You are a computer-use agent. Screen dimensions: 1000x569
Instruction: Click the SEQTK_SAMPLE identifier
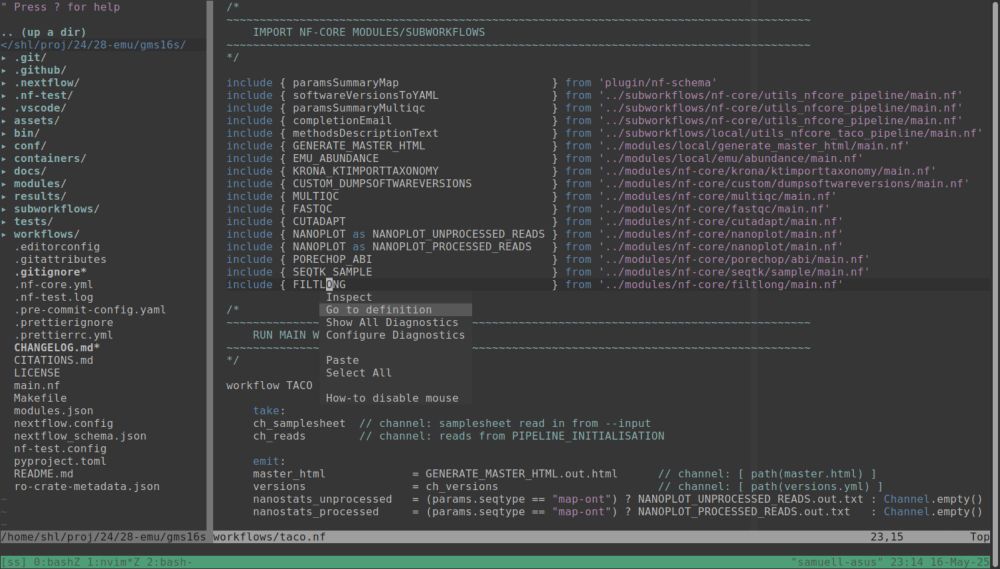[x=332, y=272]
